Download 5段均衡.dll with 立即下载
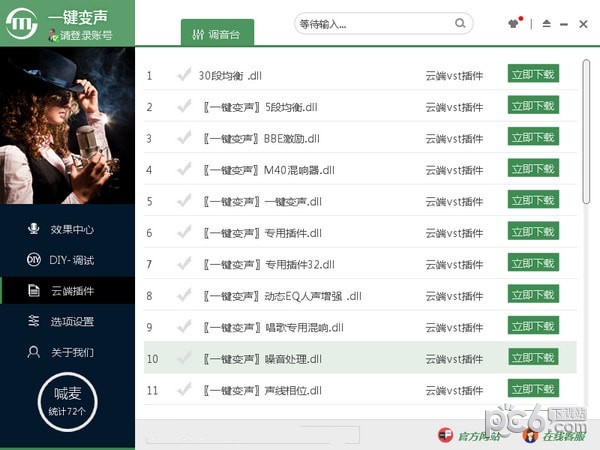600x450 pixels. tap(533, 105)
